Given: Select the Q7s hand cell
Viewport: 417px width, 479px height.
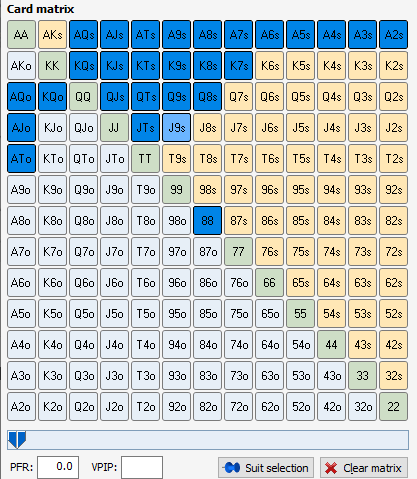Looking at the screenshot, I should [x=238, y=97].
